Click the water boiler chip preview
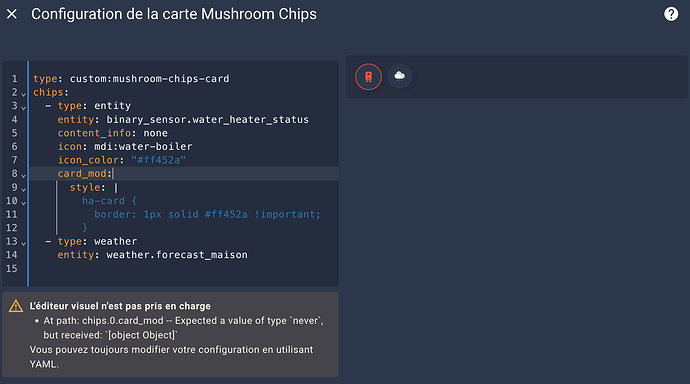Viewport: 690px width, 384px height. click(x=368, y=77)
